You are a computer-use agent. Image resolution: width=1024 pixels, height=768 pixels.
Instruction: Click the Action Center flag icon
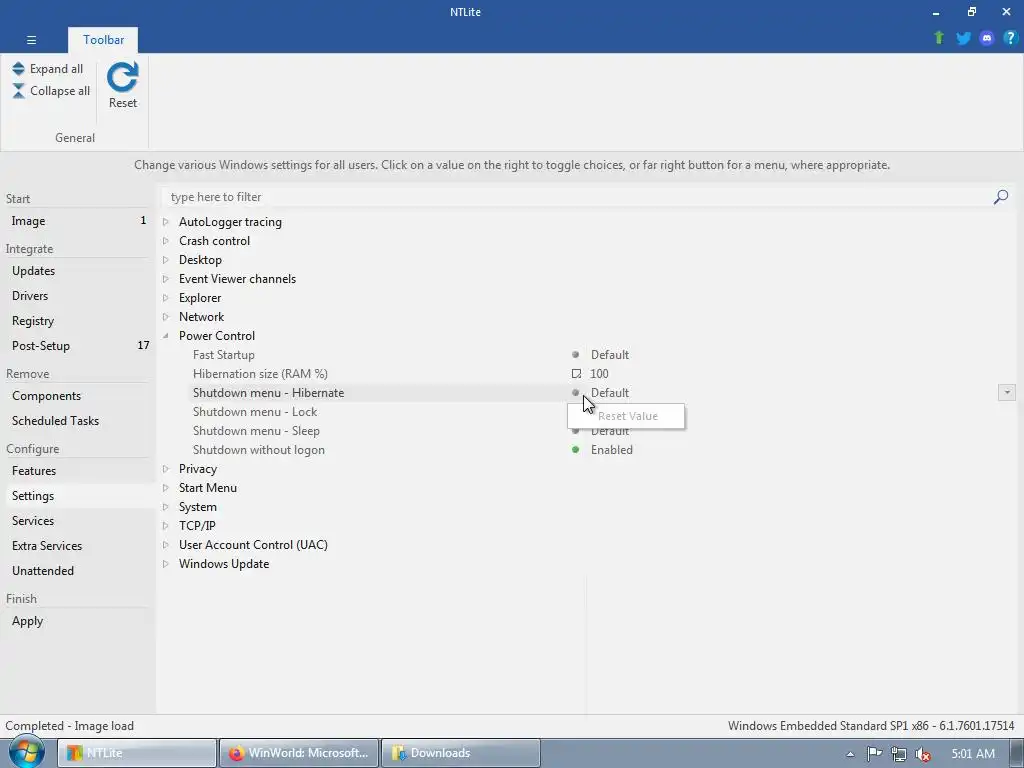(874, 754)
